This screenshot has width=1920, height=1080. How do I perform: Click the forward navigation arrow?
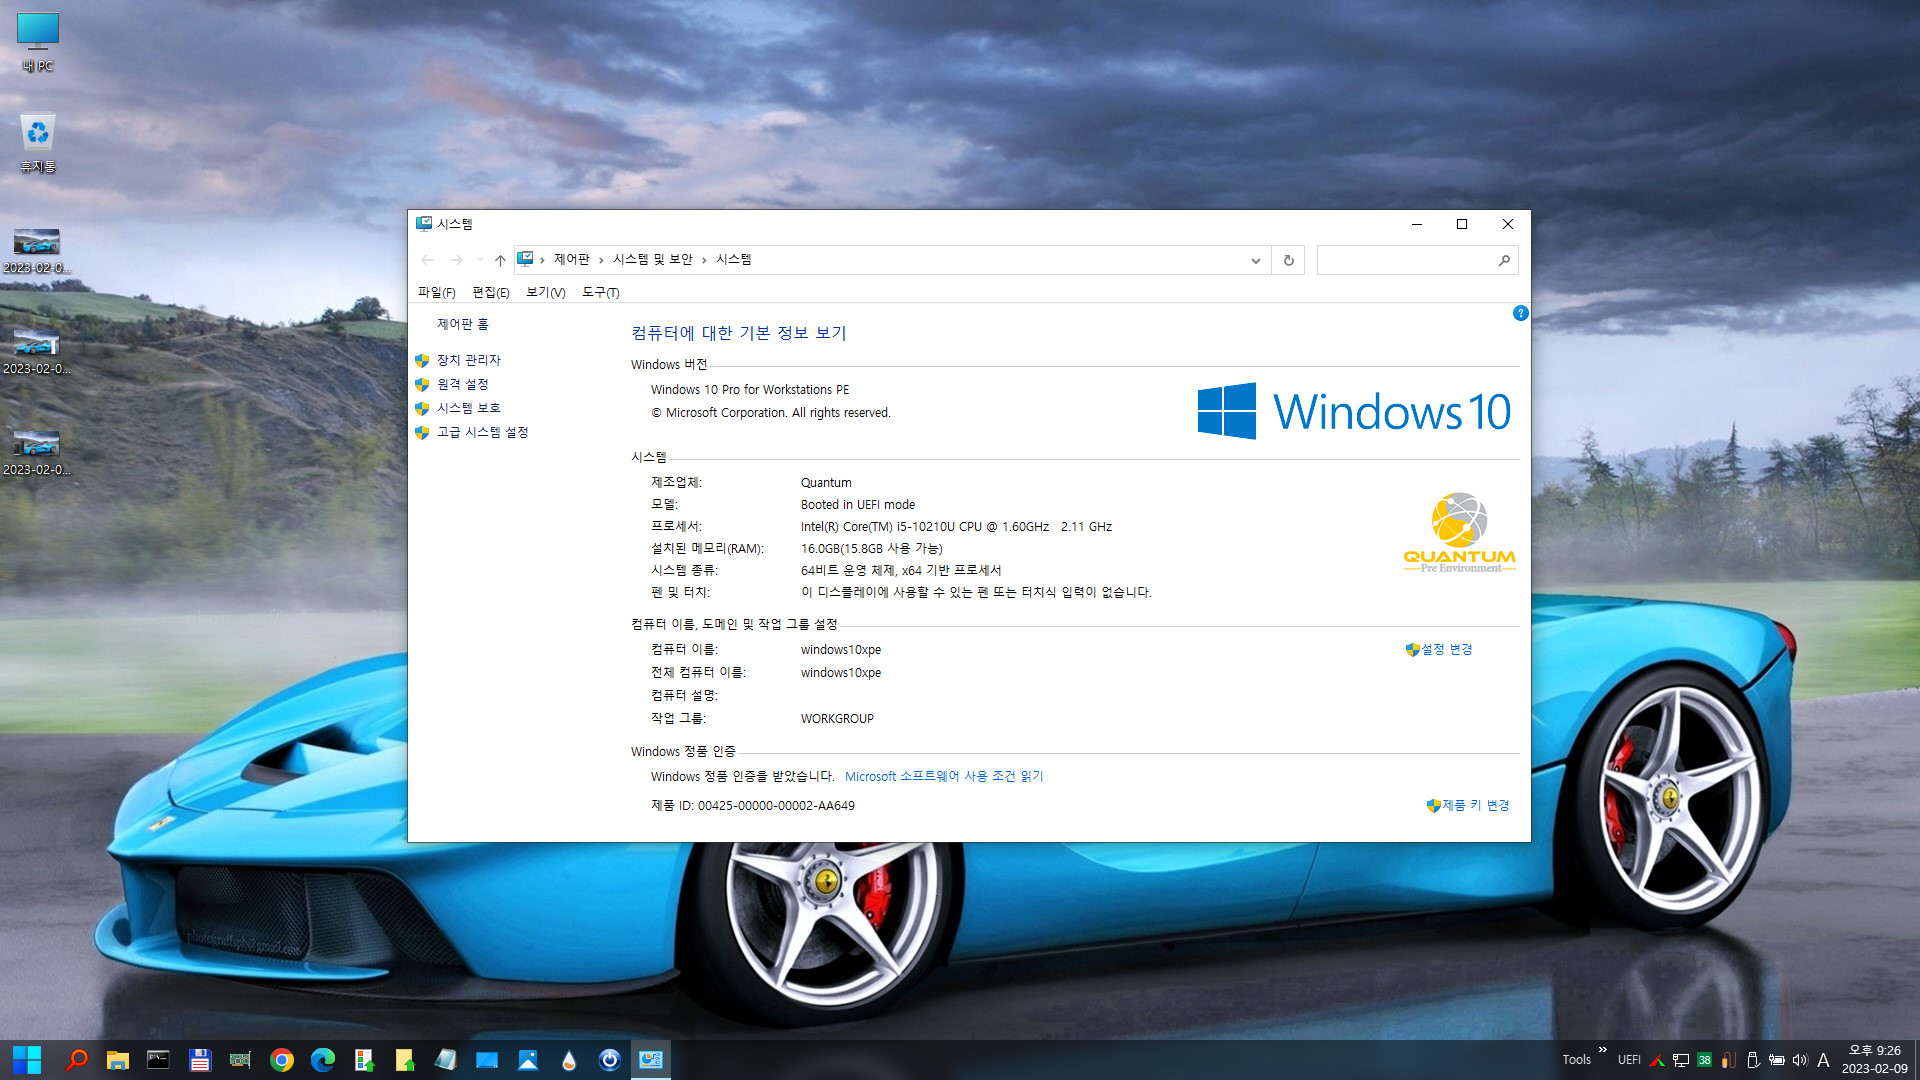pyautogui.click(x=456, y=260)
